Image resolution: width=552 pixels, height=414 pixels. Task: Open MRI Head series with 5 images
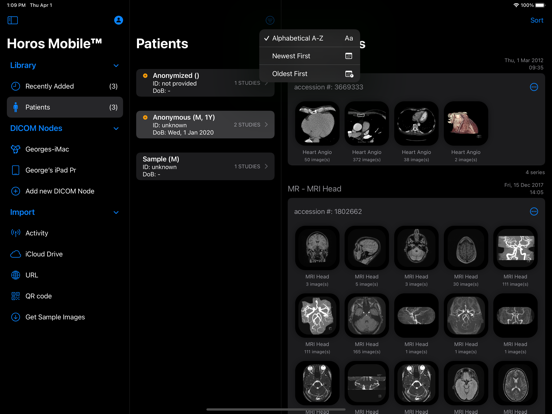(x=367, y=248)
